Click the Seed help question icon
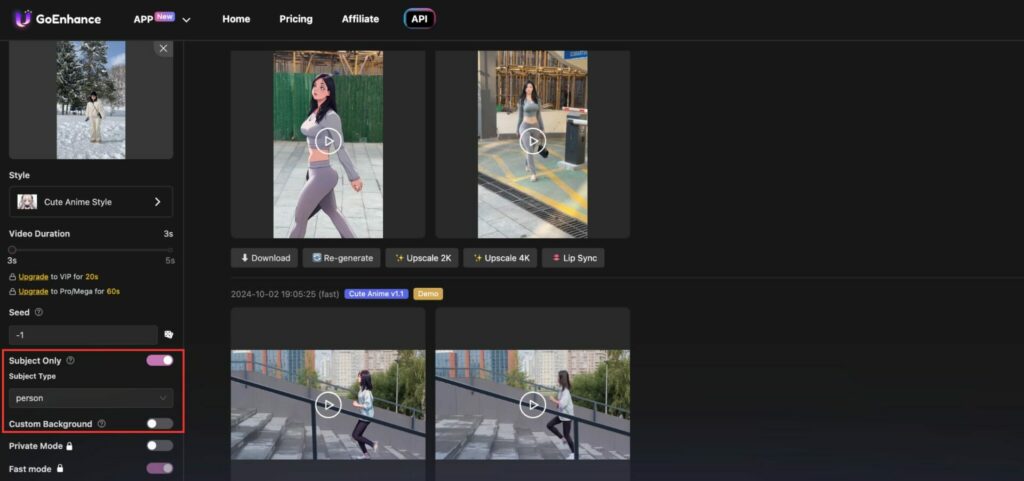This screenshot has width=1024, height=481. (39, 312)
